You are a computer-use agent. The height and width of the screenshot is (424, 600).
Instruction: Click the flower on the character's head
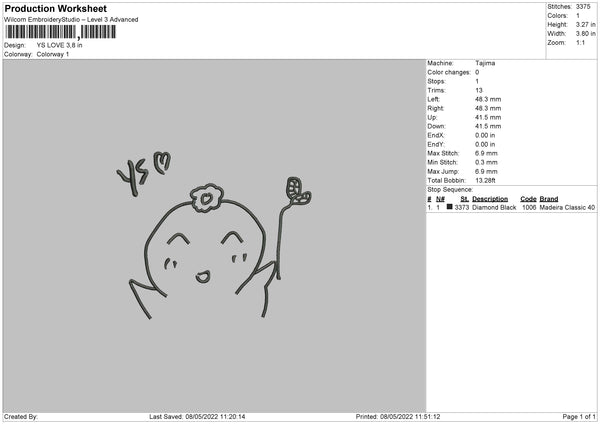207,198
